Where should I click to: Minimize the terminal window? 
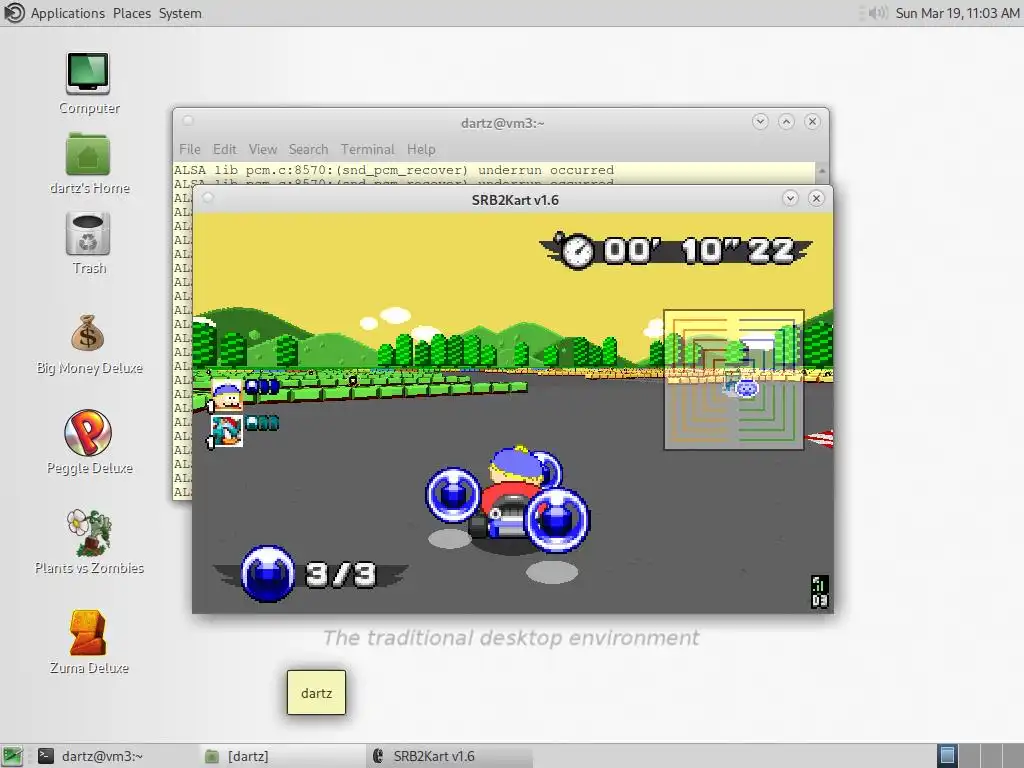(x=760, y=121)
